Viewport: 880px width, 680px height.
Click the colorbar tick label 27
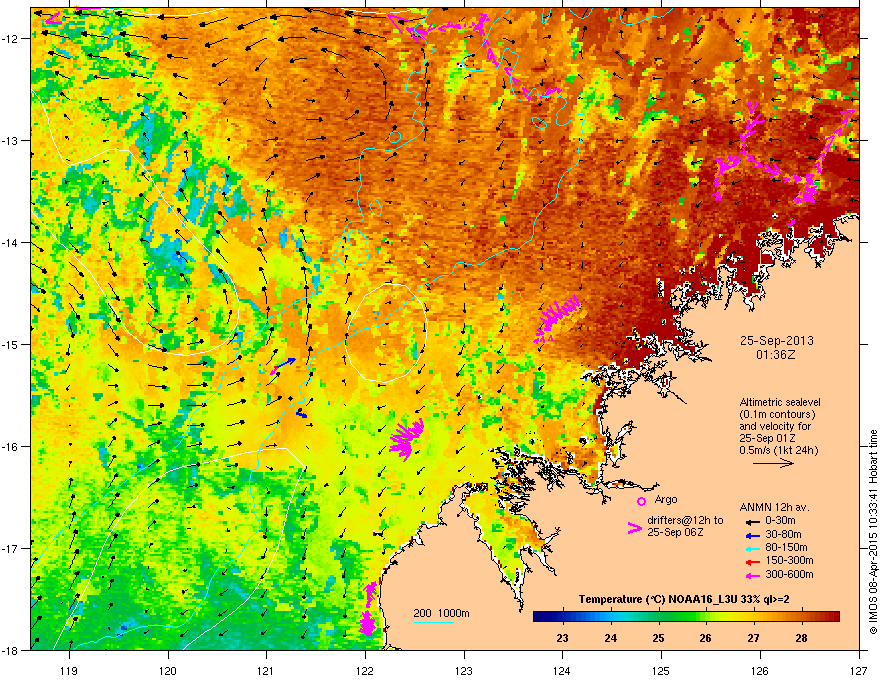click(x=753, y=638)
